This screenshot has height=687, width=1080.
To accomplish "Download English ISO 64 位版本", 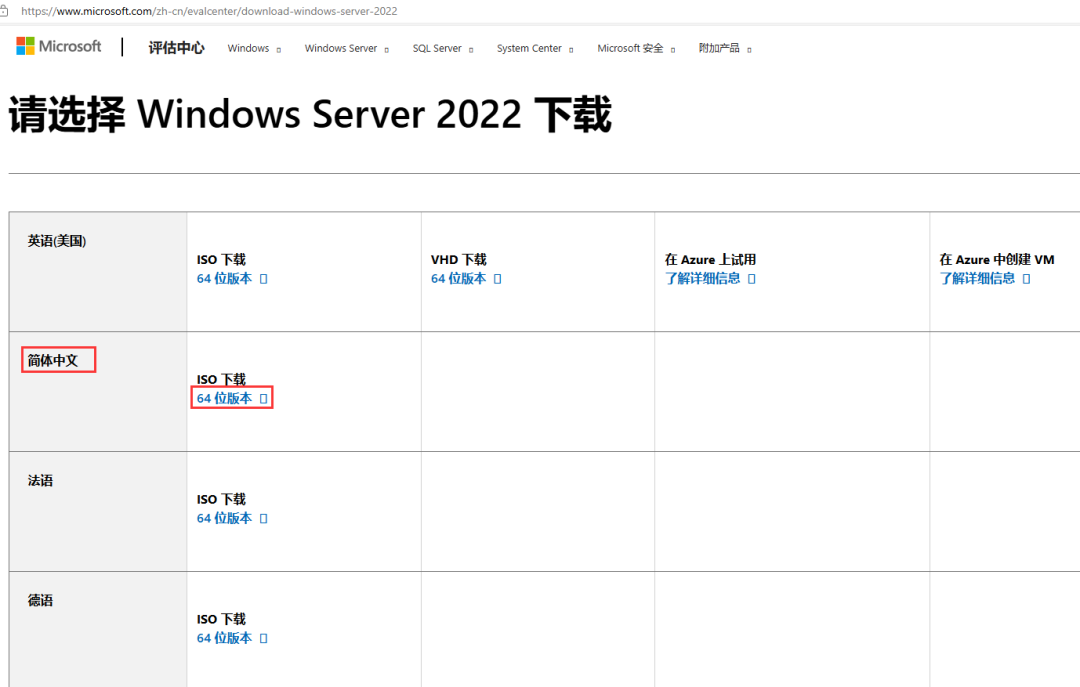I will pyautogui.click(x=232, y=278).
